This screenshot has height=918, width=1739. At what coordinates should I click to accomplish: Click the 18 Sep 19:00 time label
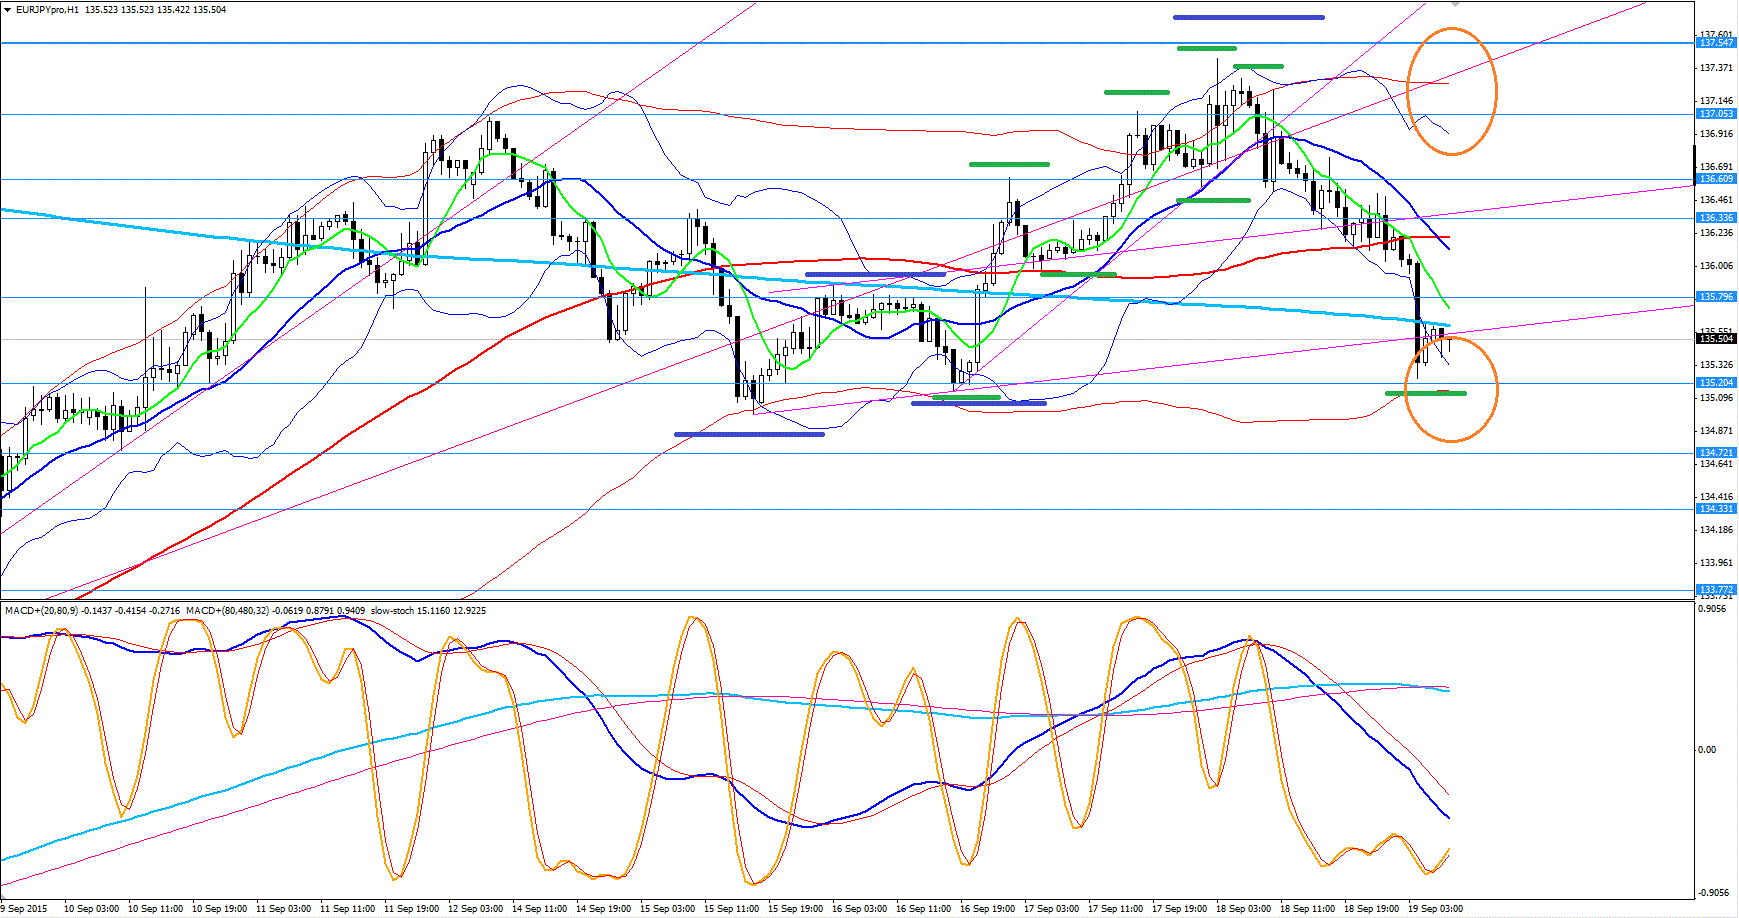pyautogui.click(x=1371, y=909)
